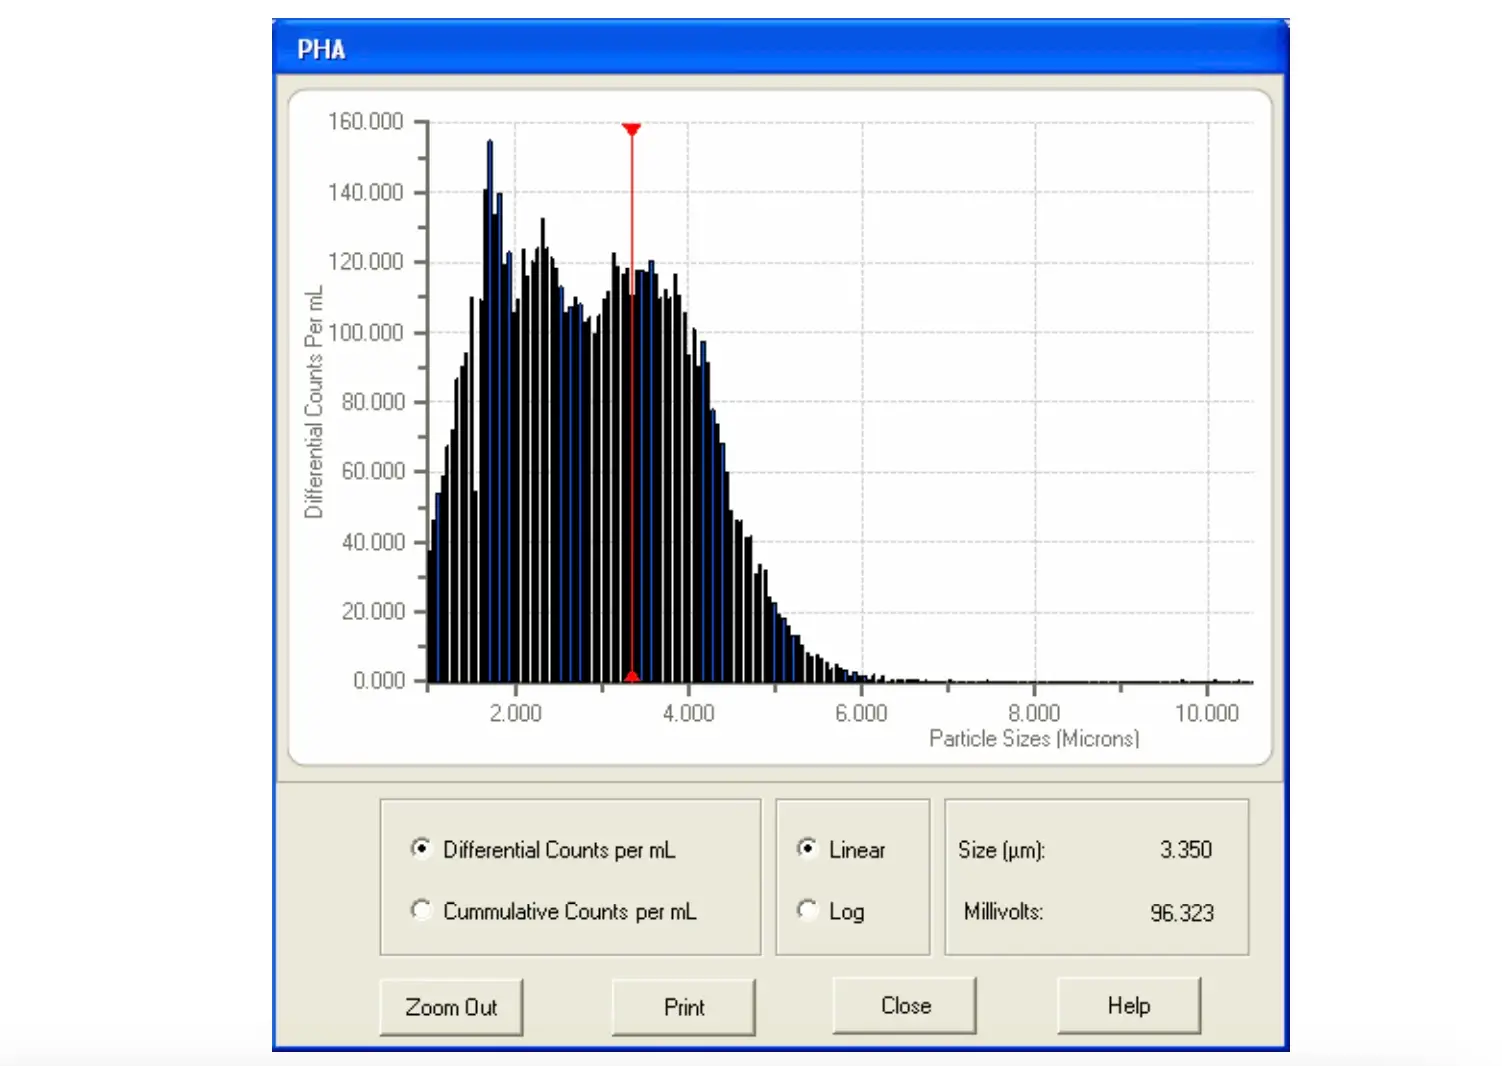
Task: Click the 8.000 x-axis tick label
Action: 1034,713
